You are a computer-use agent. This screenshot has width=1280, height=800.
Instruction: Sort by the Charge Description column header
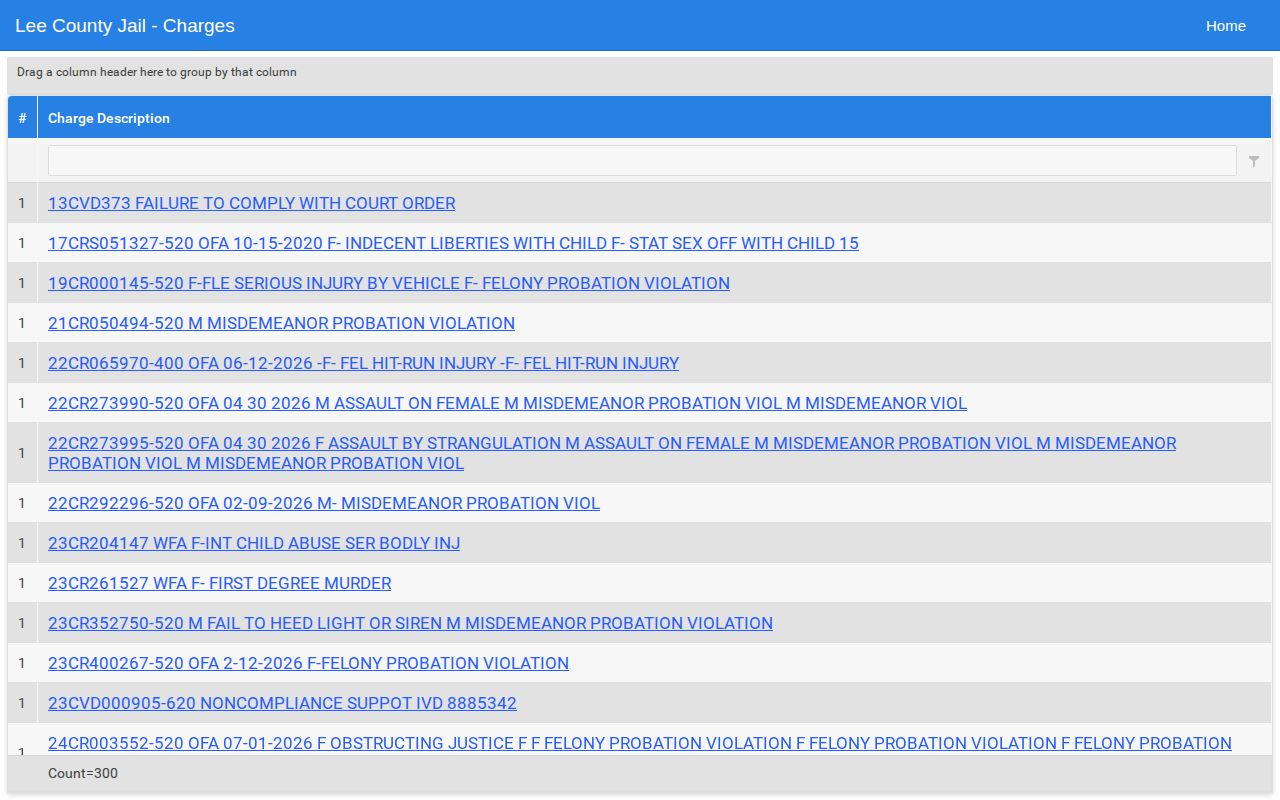654,118
